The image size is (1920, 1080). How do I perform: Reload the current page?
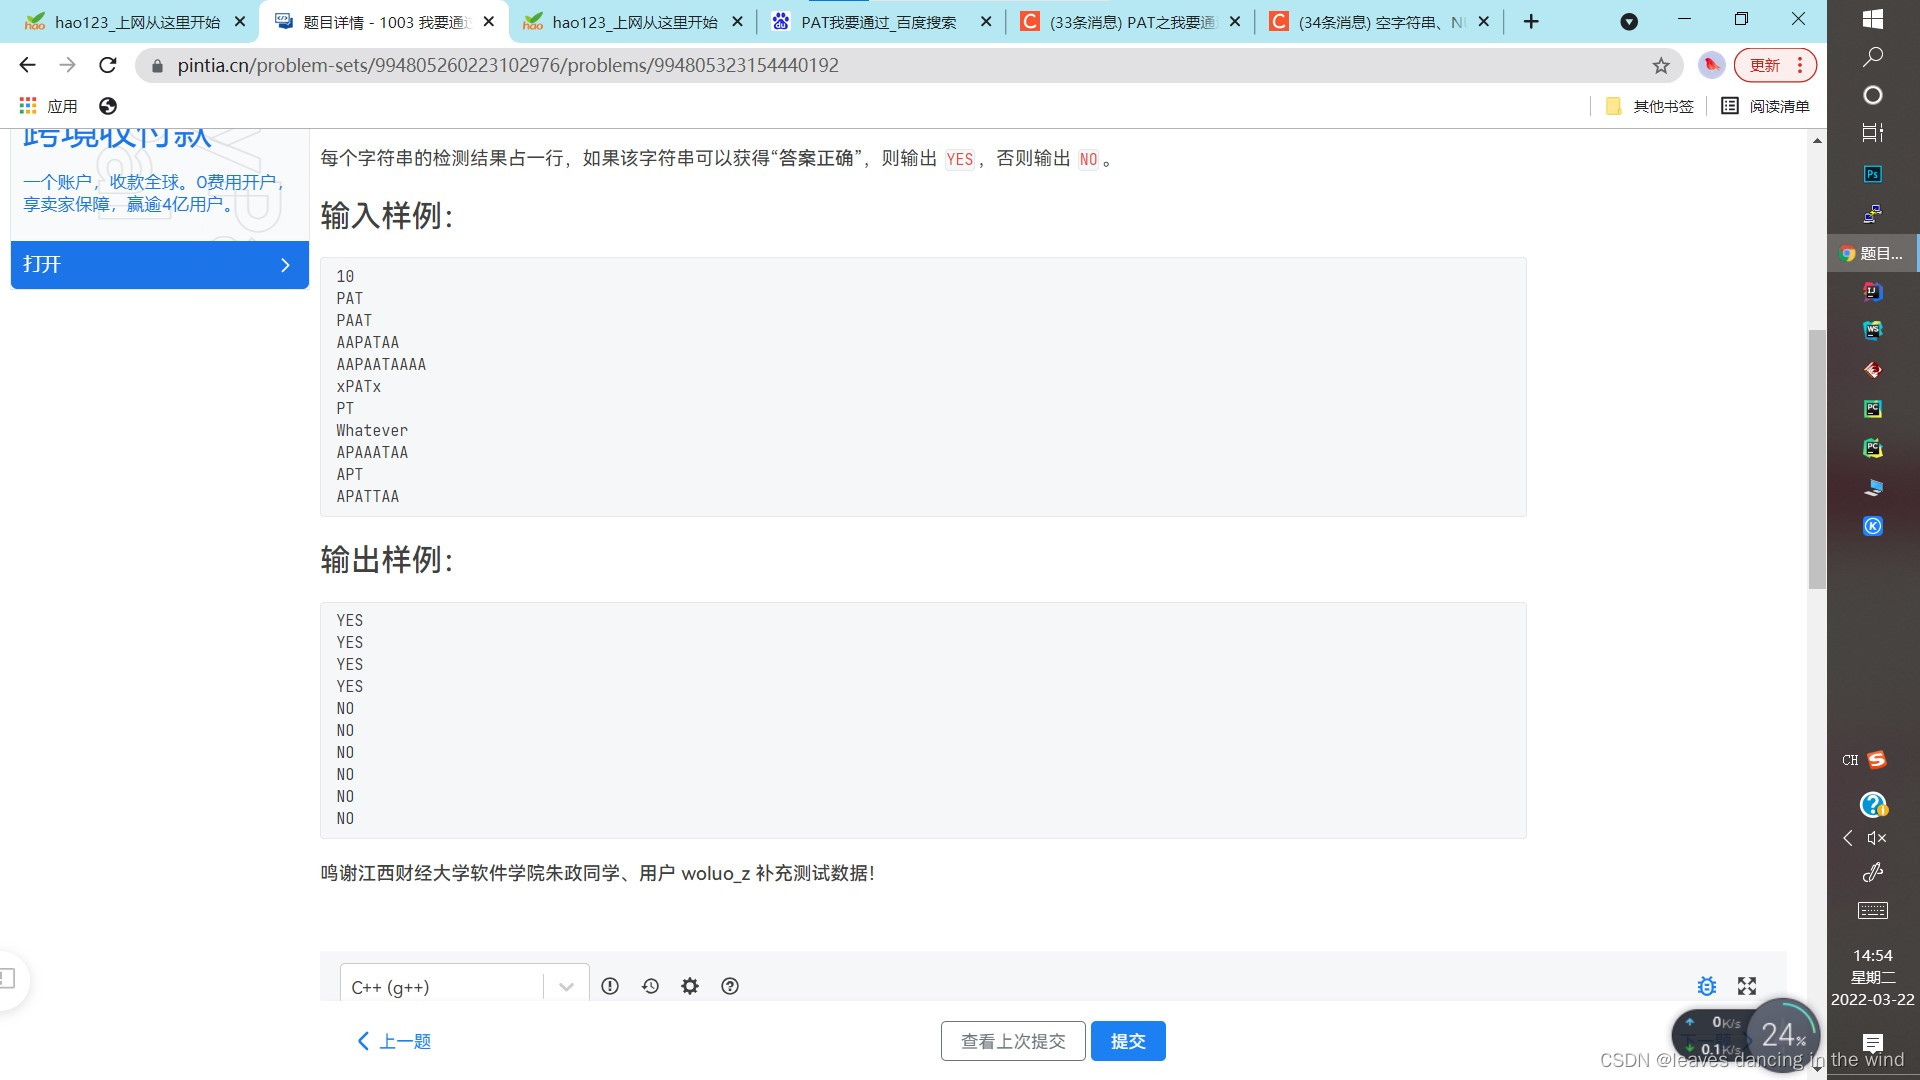108,66
